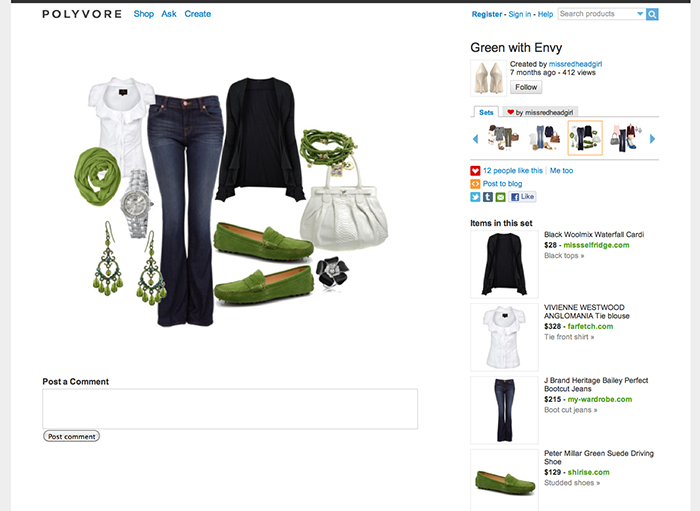Expand the Black tops category link
This screenshot has height=511, width=700.
564,256
